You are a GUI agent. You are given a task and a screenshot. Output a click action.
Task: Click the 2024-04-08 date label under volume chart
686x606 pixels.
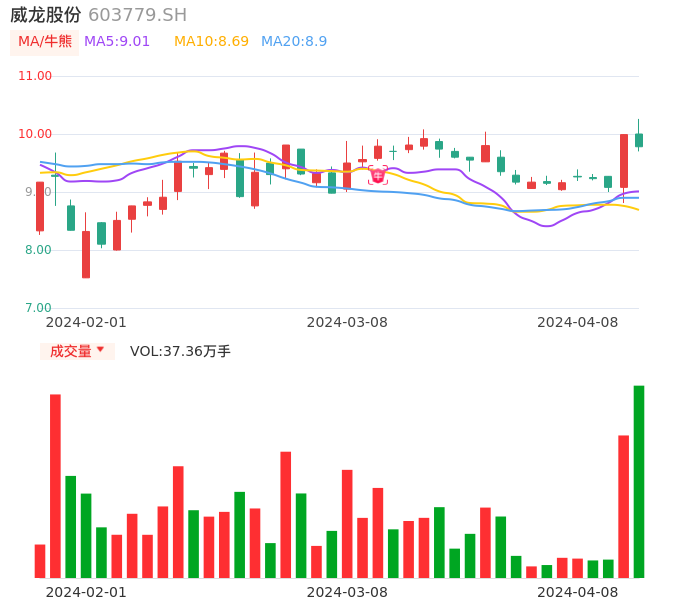tap(578, 592)
